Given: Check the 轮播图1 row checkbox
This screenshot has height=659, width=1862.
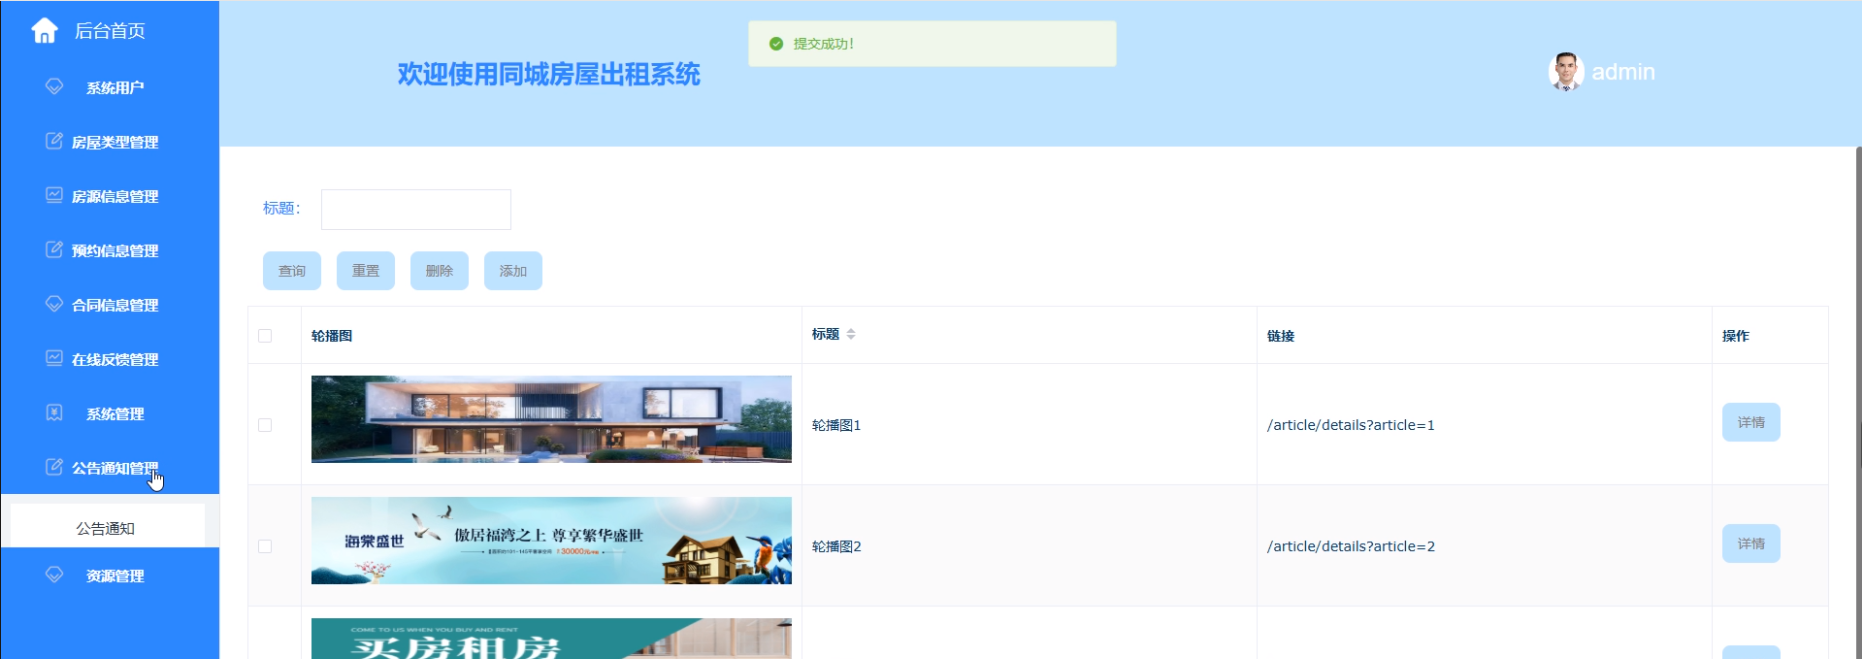Looking at the screenshot, I should click(x=265, y=425).
